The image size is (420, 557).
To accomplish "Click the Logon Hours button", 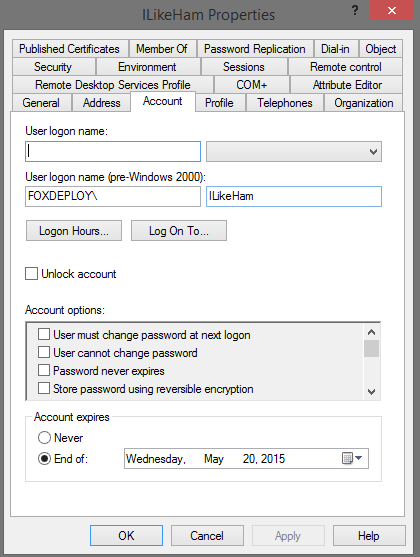I will click(x=74, y=231).
